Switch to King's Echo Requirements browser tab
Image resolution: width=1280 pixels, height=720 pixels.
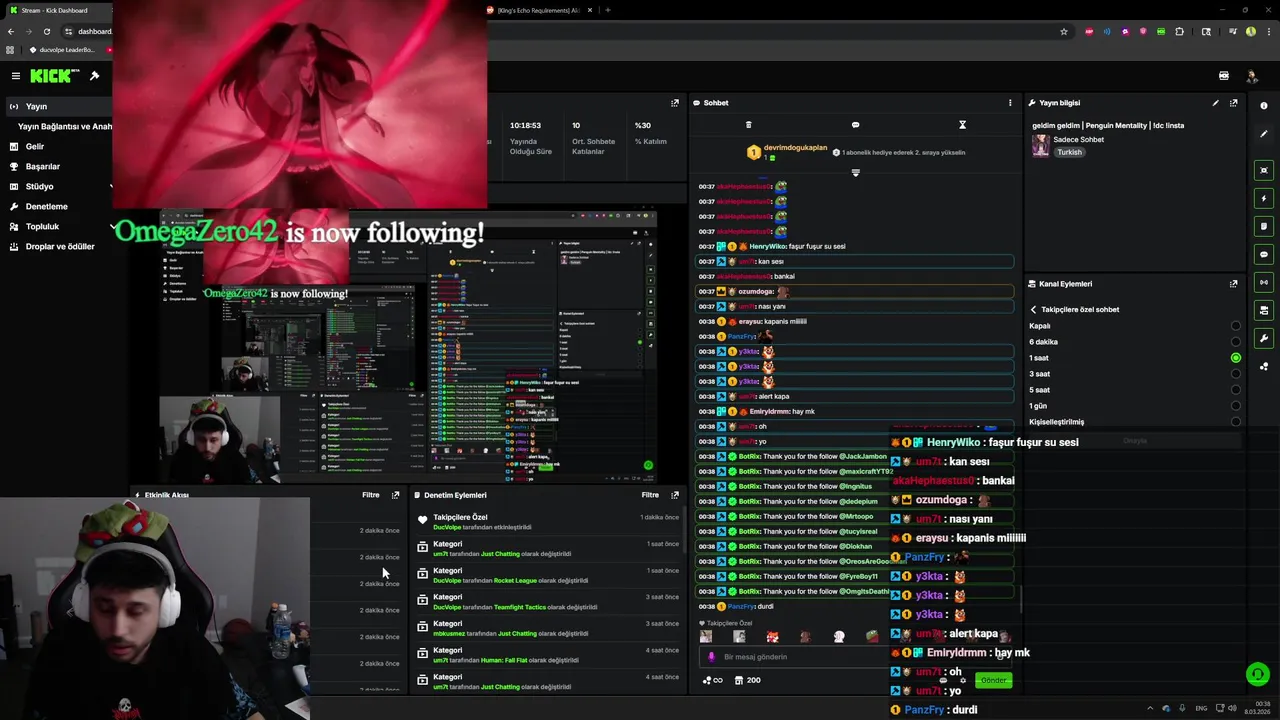point(540,10)
